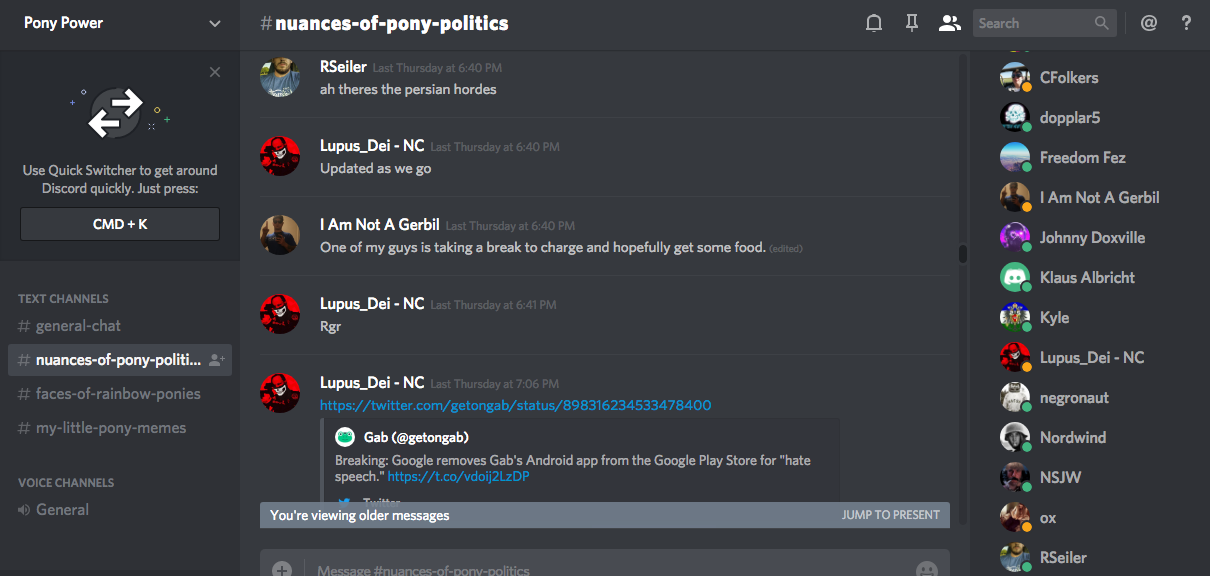Image resolution: width=1210 pixels, height=576 pixels.
Task: Show pinned messages
Action: [911, 23]
